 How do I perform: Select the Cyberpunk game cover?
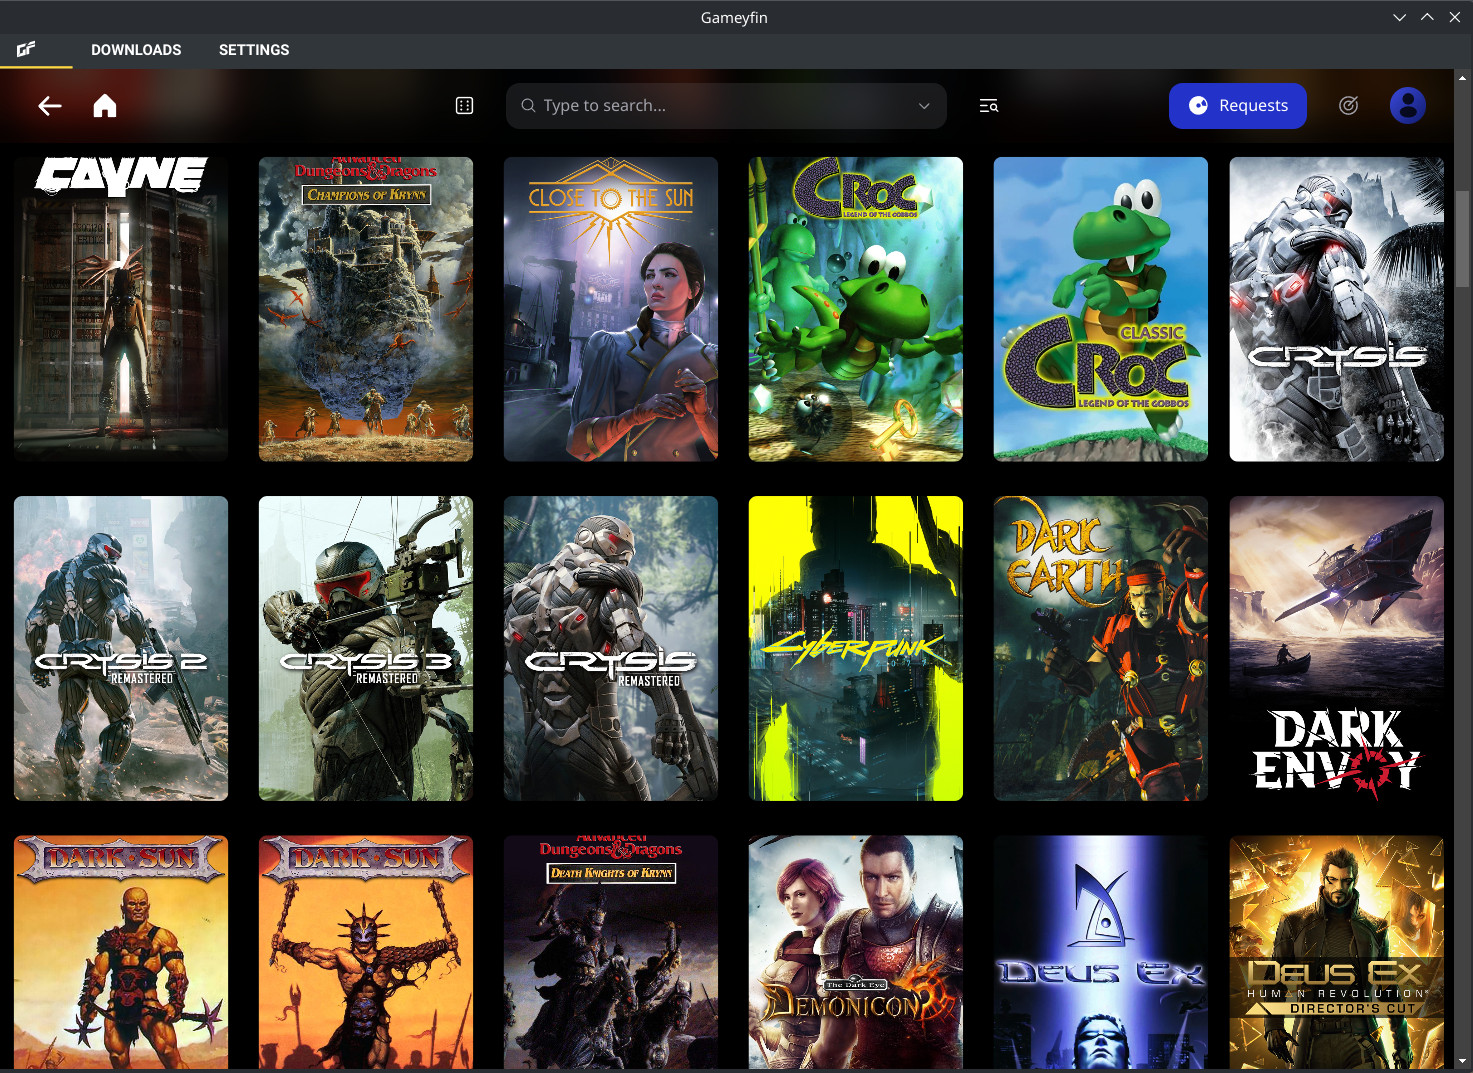click(x=856, y=648)
